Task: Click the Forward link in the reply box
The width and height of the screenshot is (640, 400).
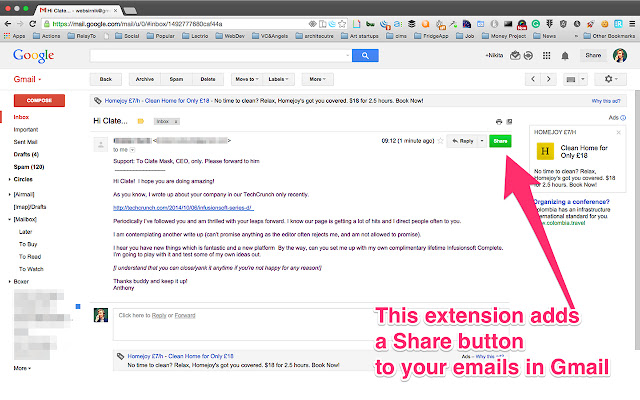Action: (185, 316)
